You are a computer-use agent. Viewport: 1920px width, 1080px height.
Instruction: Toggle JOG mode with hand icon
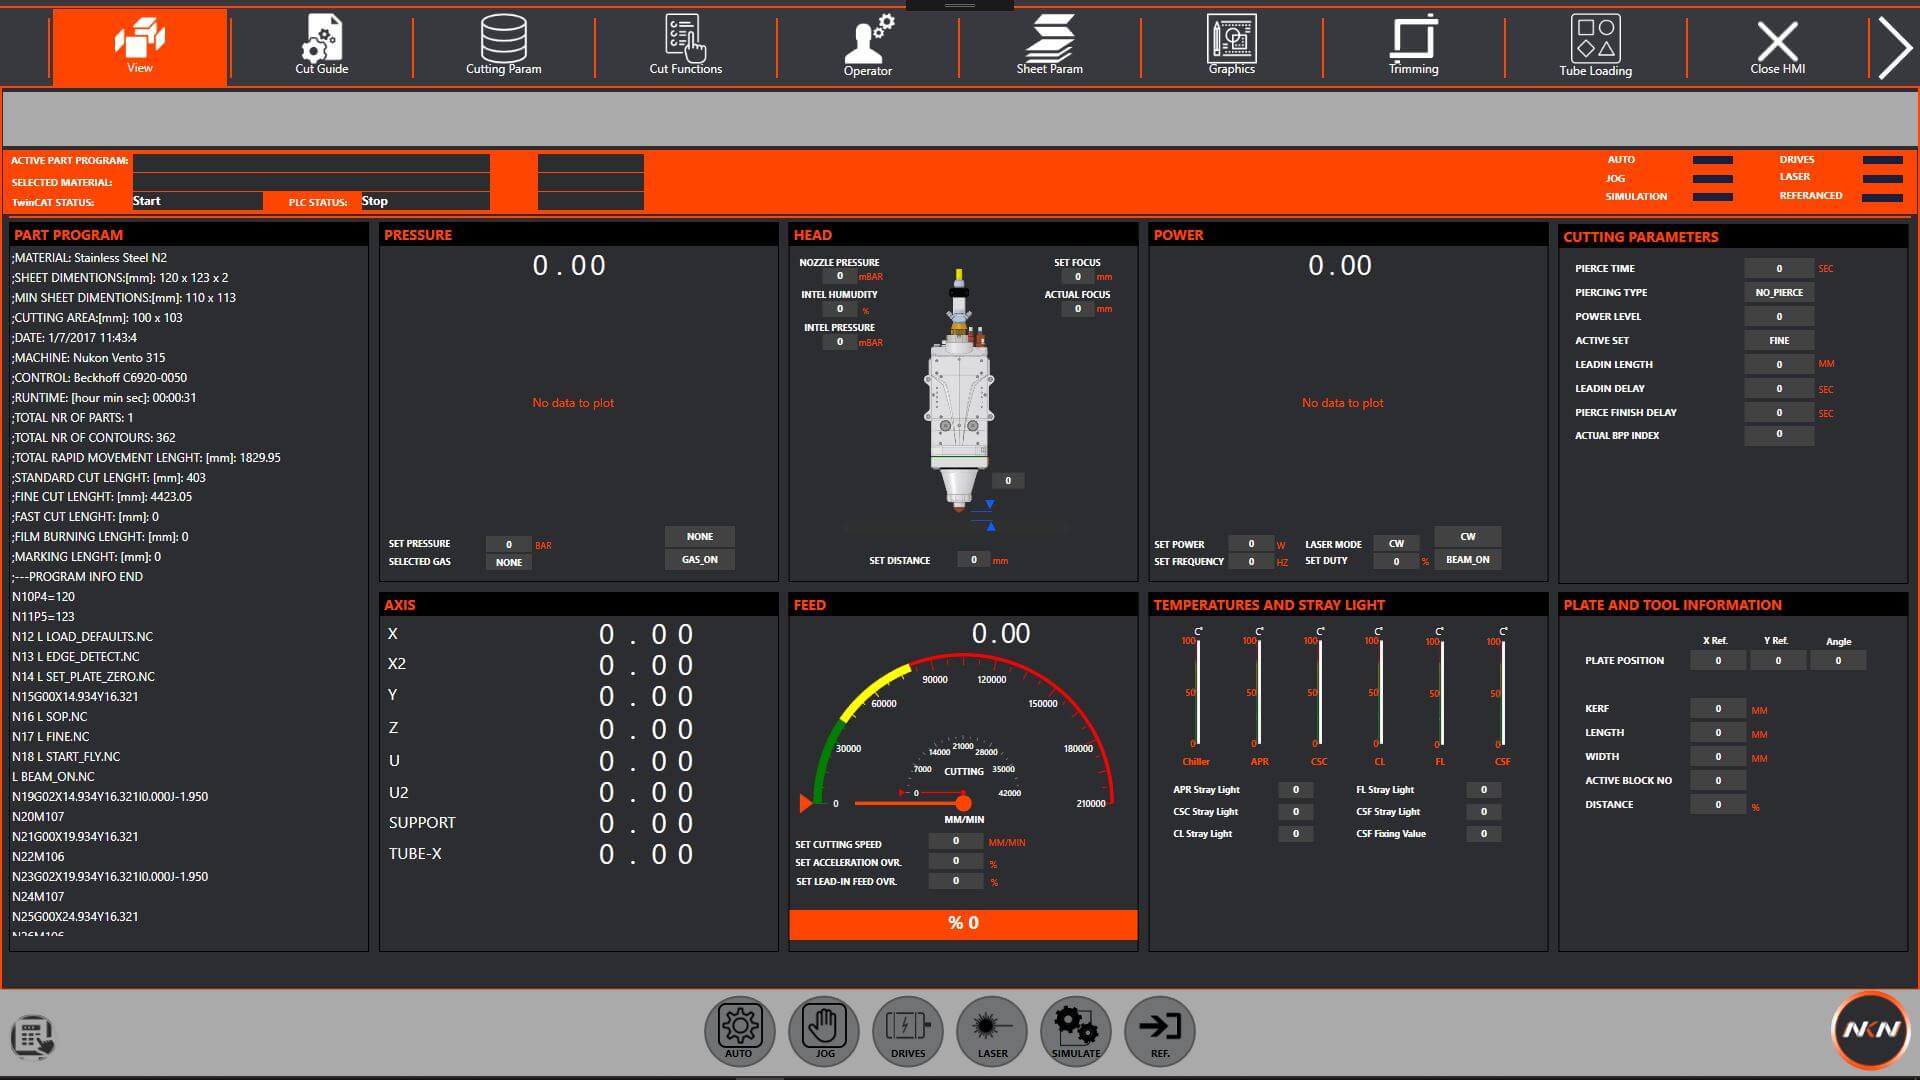pos(824,1030)
